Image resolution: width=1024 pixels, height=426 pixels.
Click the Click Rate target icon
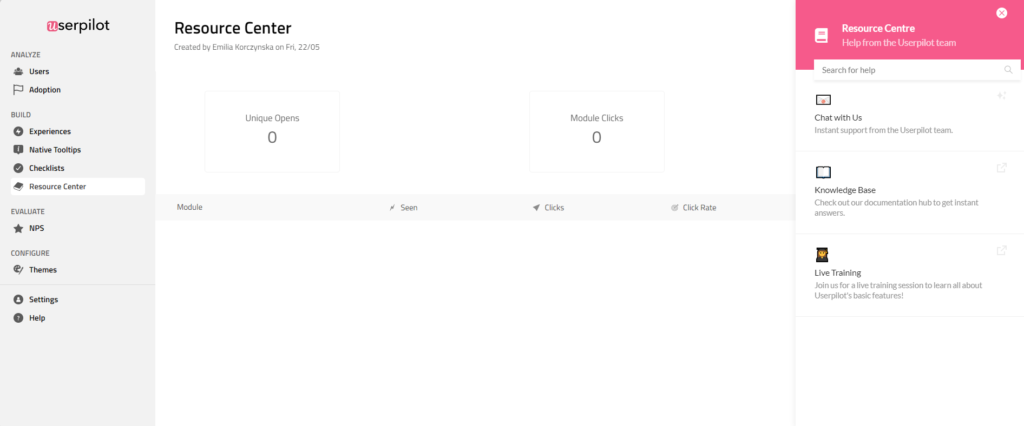(x=675, y=207)
